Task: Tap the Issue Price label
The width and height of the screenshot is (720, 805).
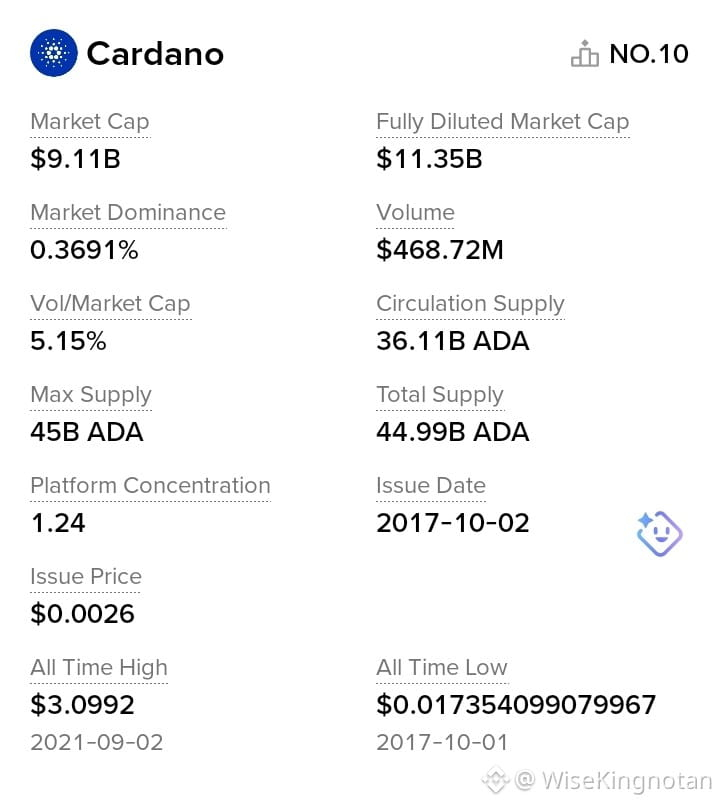Action: 86,577
